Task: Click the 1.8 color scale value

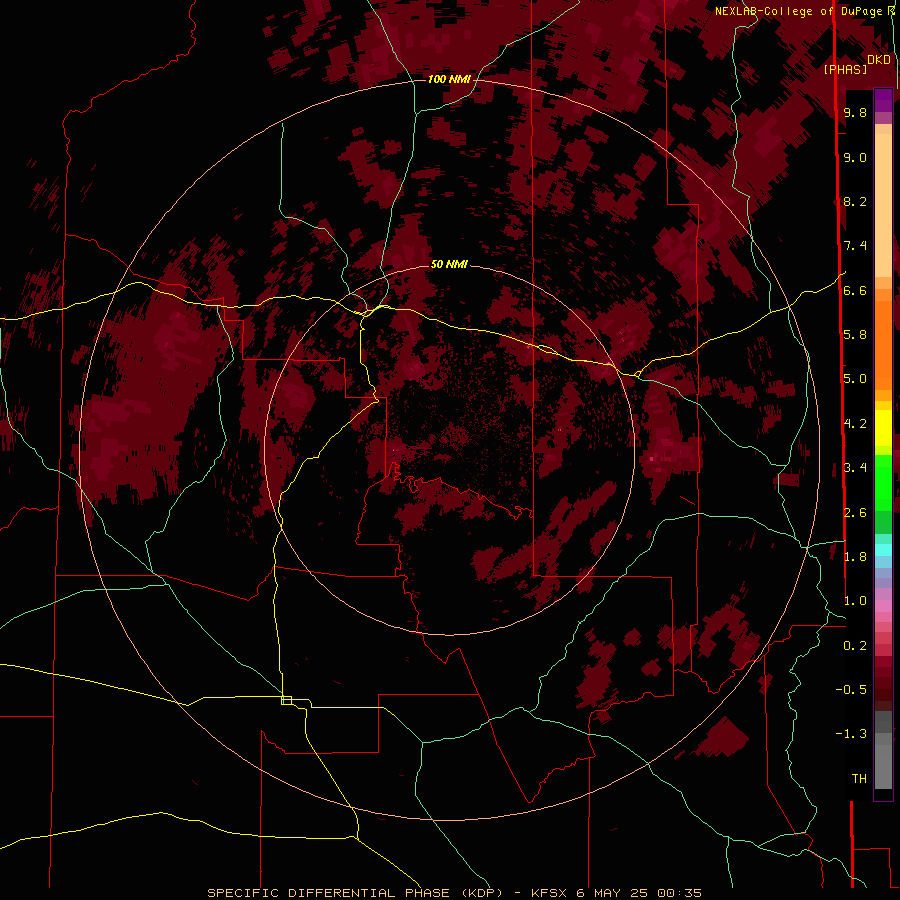Action: pyautogui.click(x=855, y=557)
